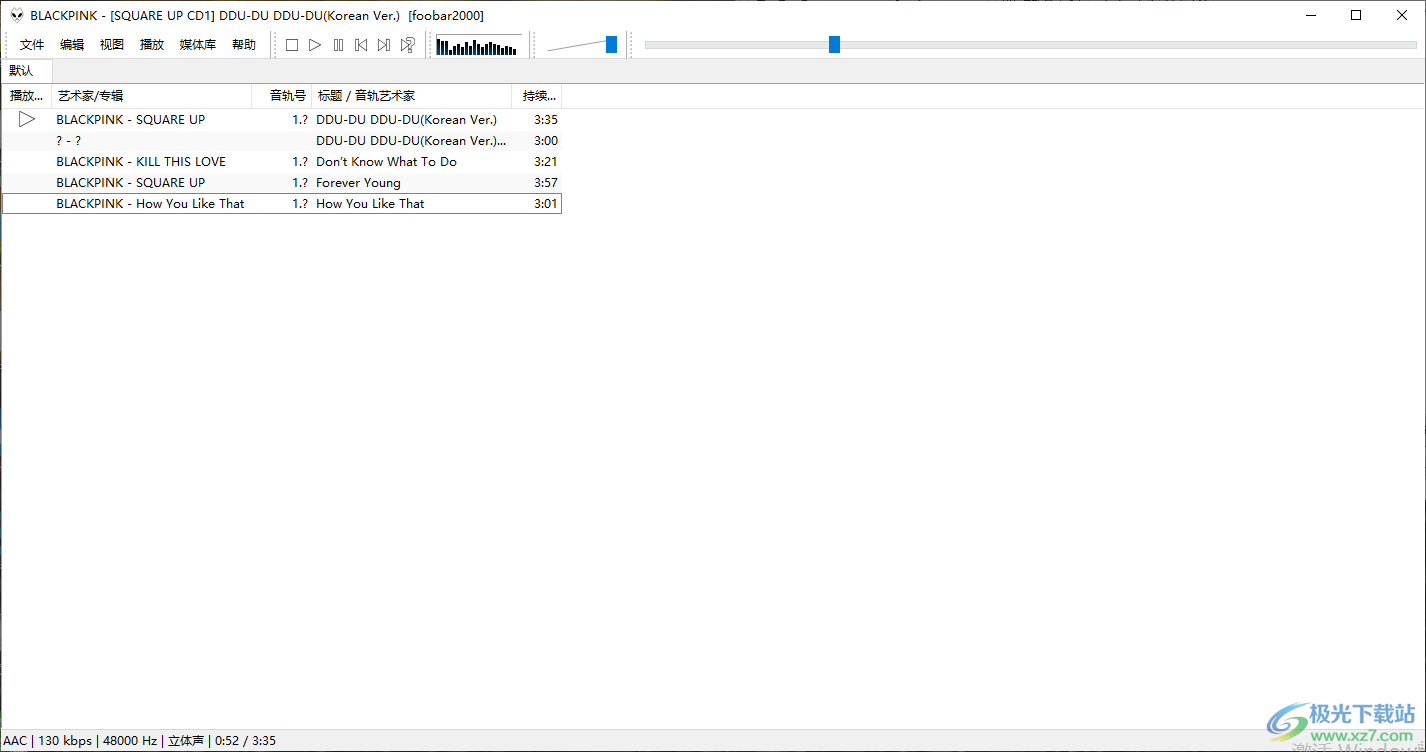Click BLACKPINK - SQUARE UP in Forever Young row
The image size is (1426, 752).
tap(131, 182)
